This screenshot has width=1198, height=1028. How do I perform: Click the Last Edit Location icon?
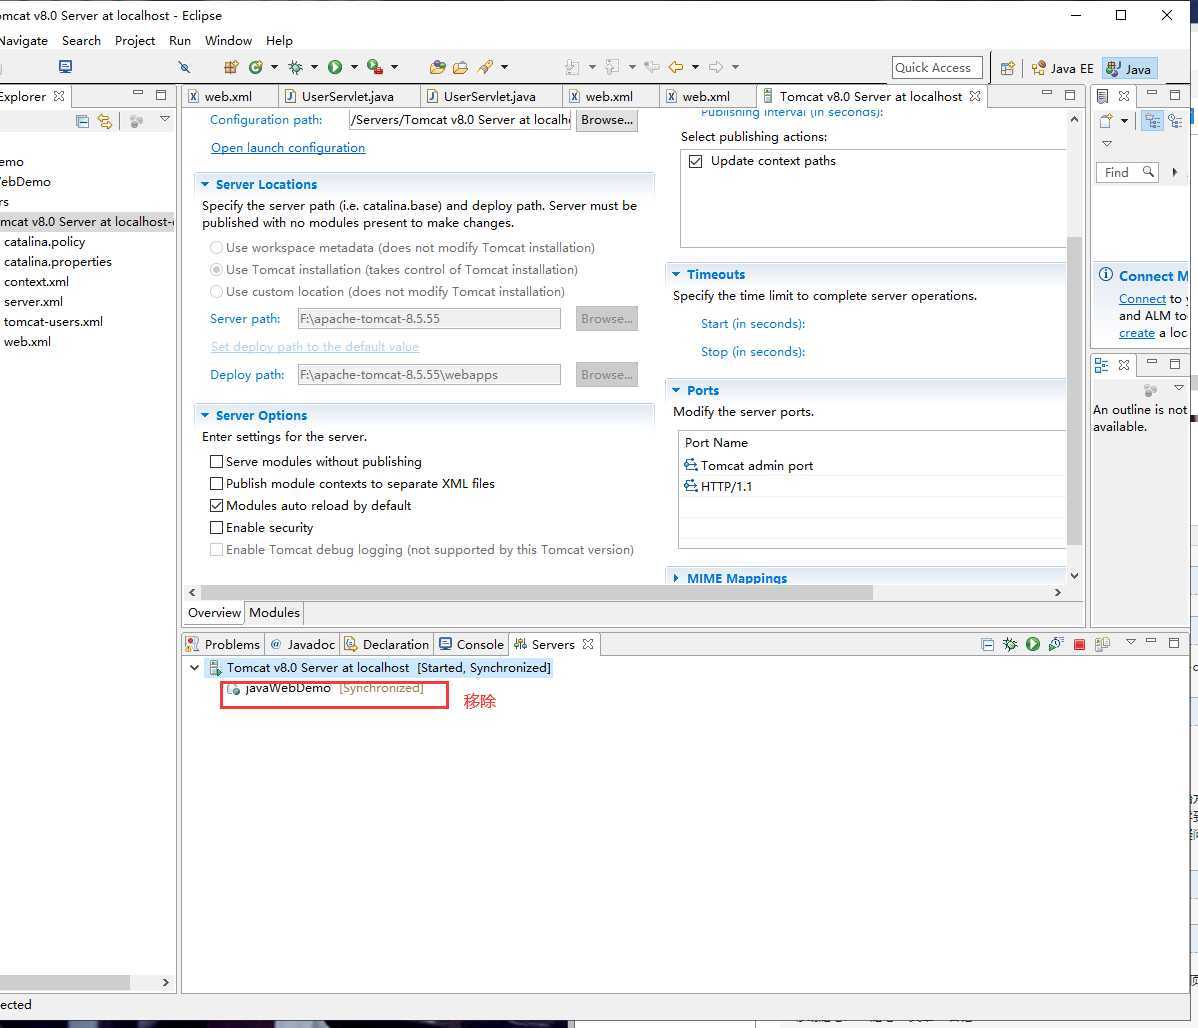click(x=652, y=67)
